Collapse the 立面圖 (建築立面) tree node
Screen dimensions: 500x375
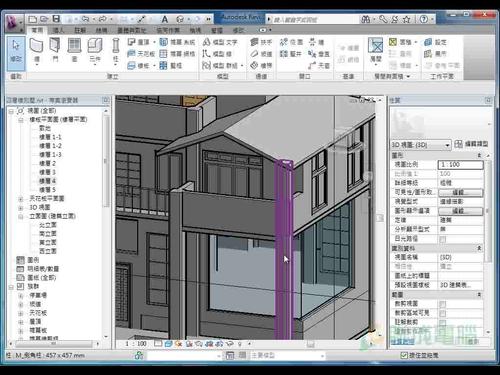click(x=21, y=217)
